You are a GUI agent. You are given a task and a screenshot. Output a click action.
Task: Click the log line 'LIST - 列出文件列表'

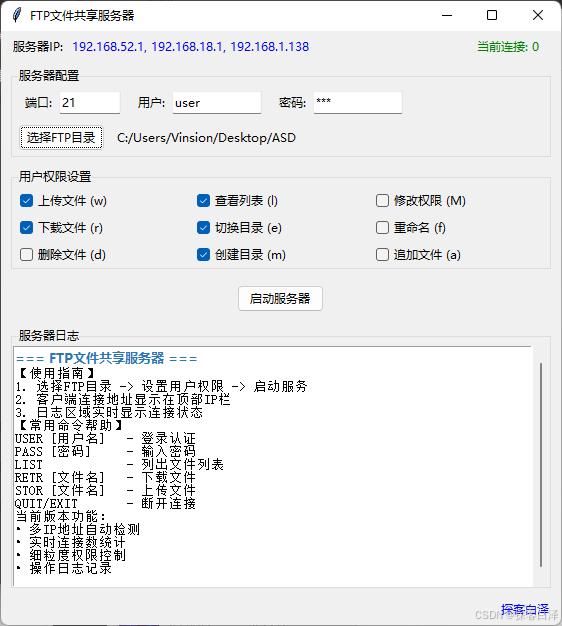119,465
